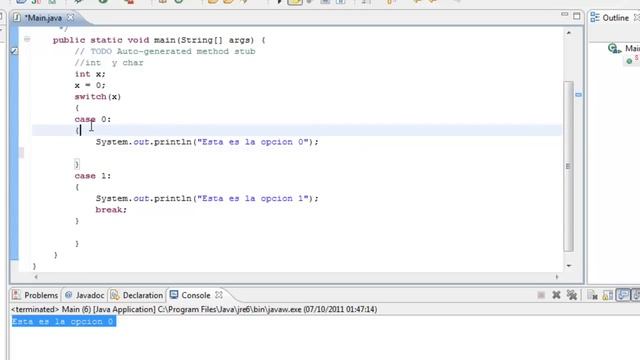The width and height of the screenshot is (640, 360).
Task: Select the *Main.java editor tab
Action: (43, 18)
